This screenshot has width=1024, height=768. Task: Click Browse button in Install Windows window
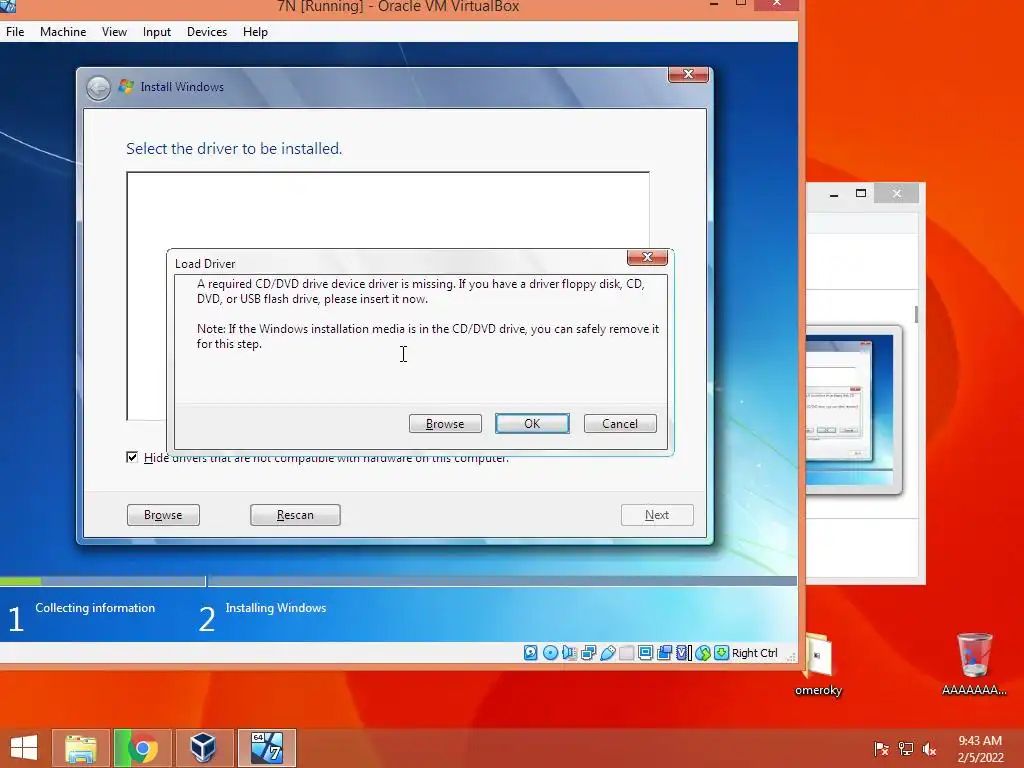click(163, 515)
